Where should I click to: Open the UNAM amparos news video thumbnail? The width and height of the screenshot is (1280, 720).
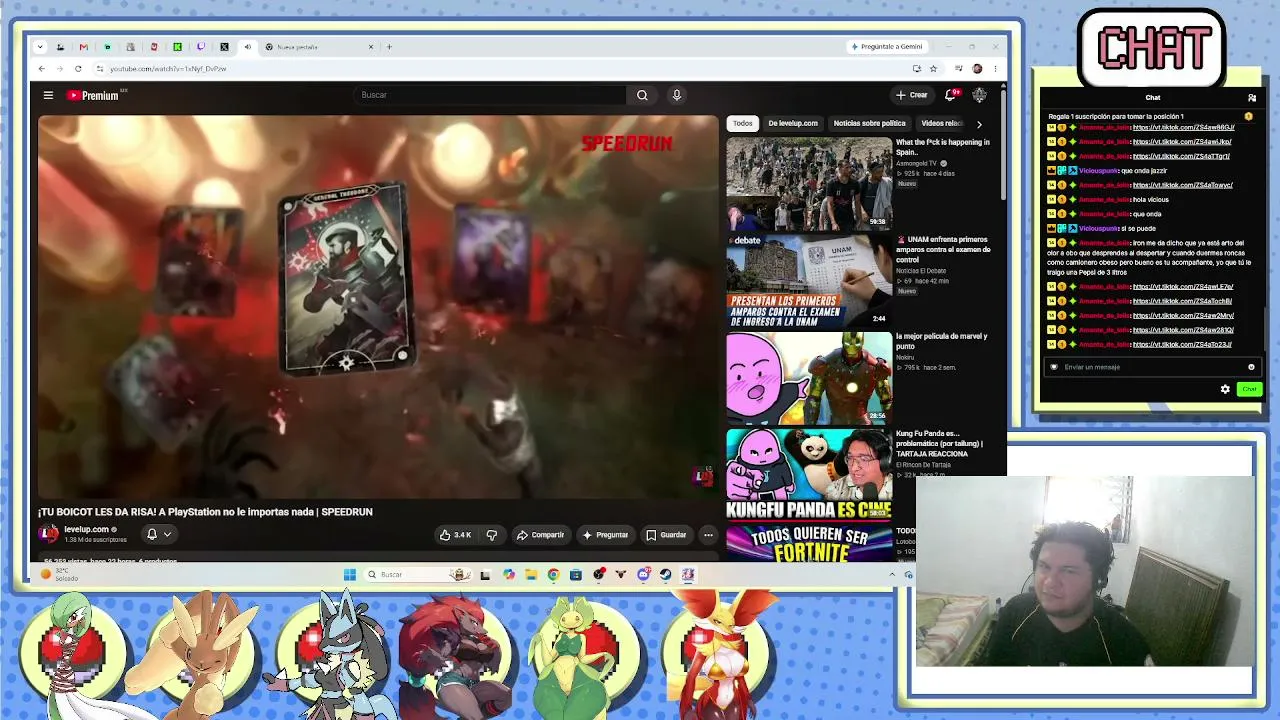(809, 281)
